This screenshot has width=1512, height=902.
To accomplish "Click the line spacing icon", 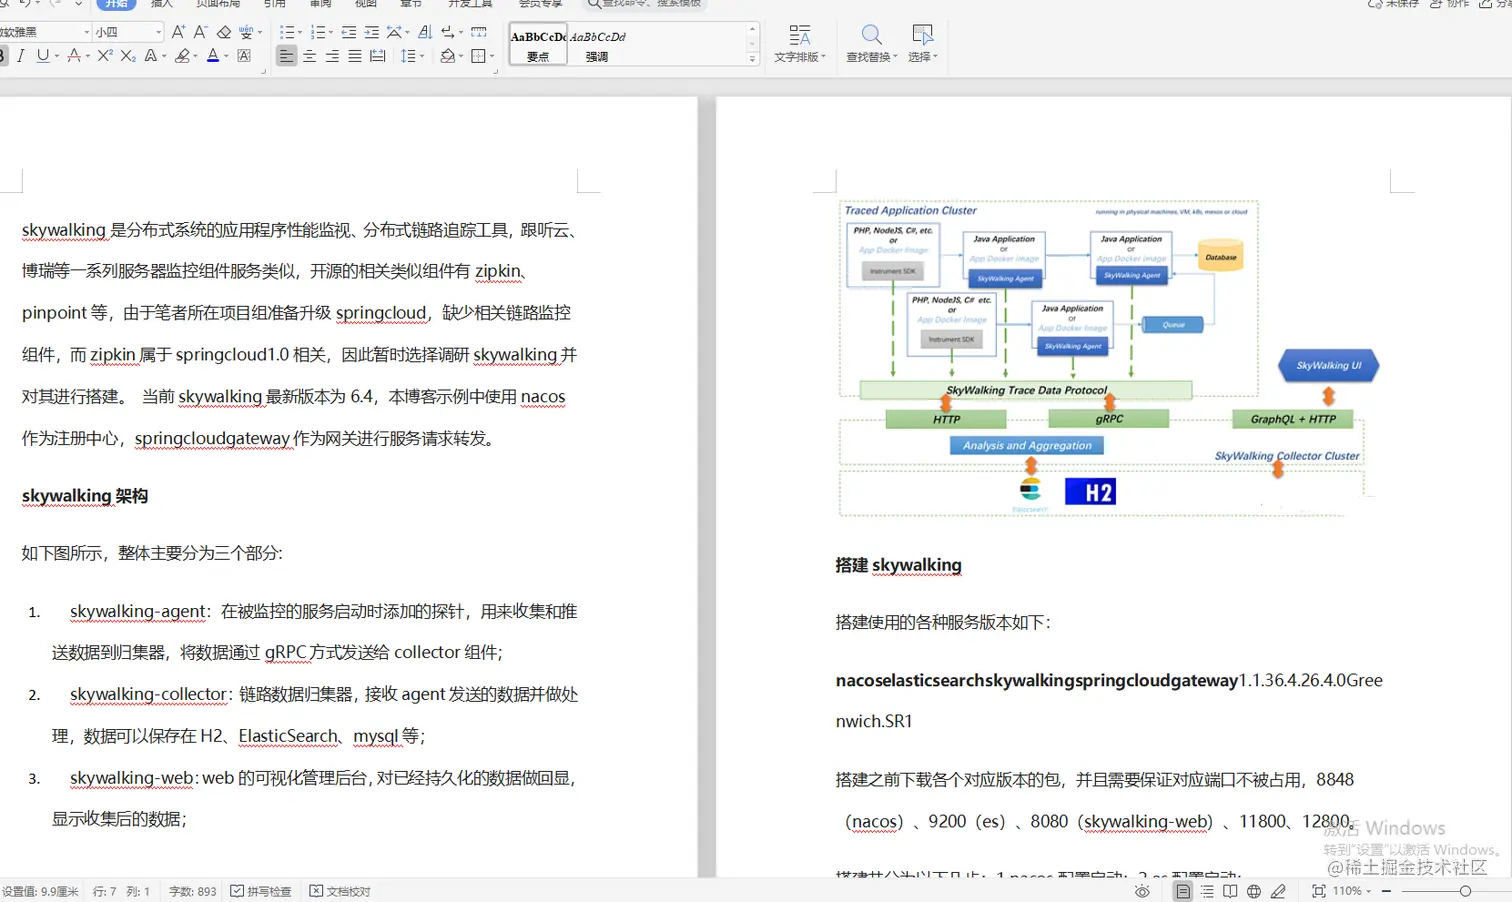I will click(x=408, y=56).
